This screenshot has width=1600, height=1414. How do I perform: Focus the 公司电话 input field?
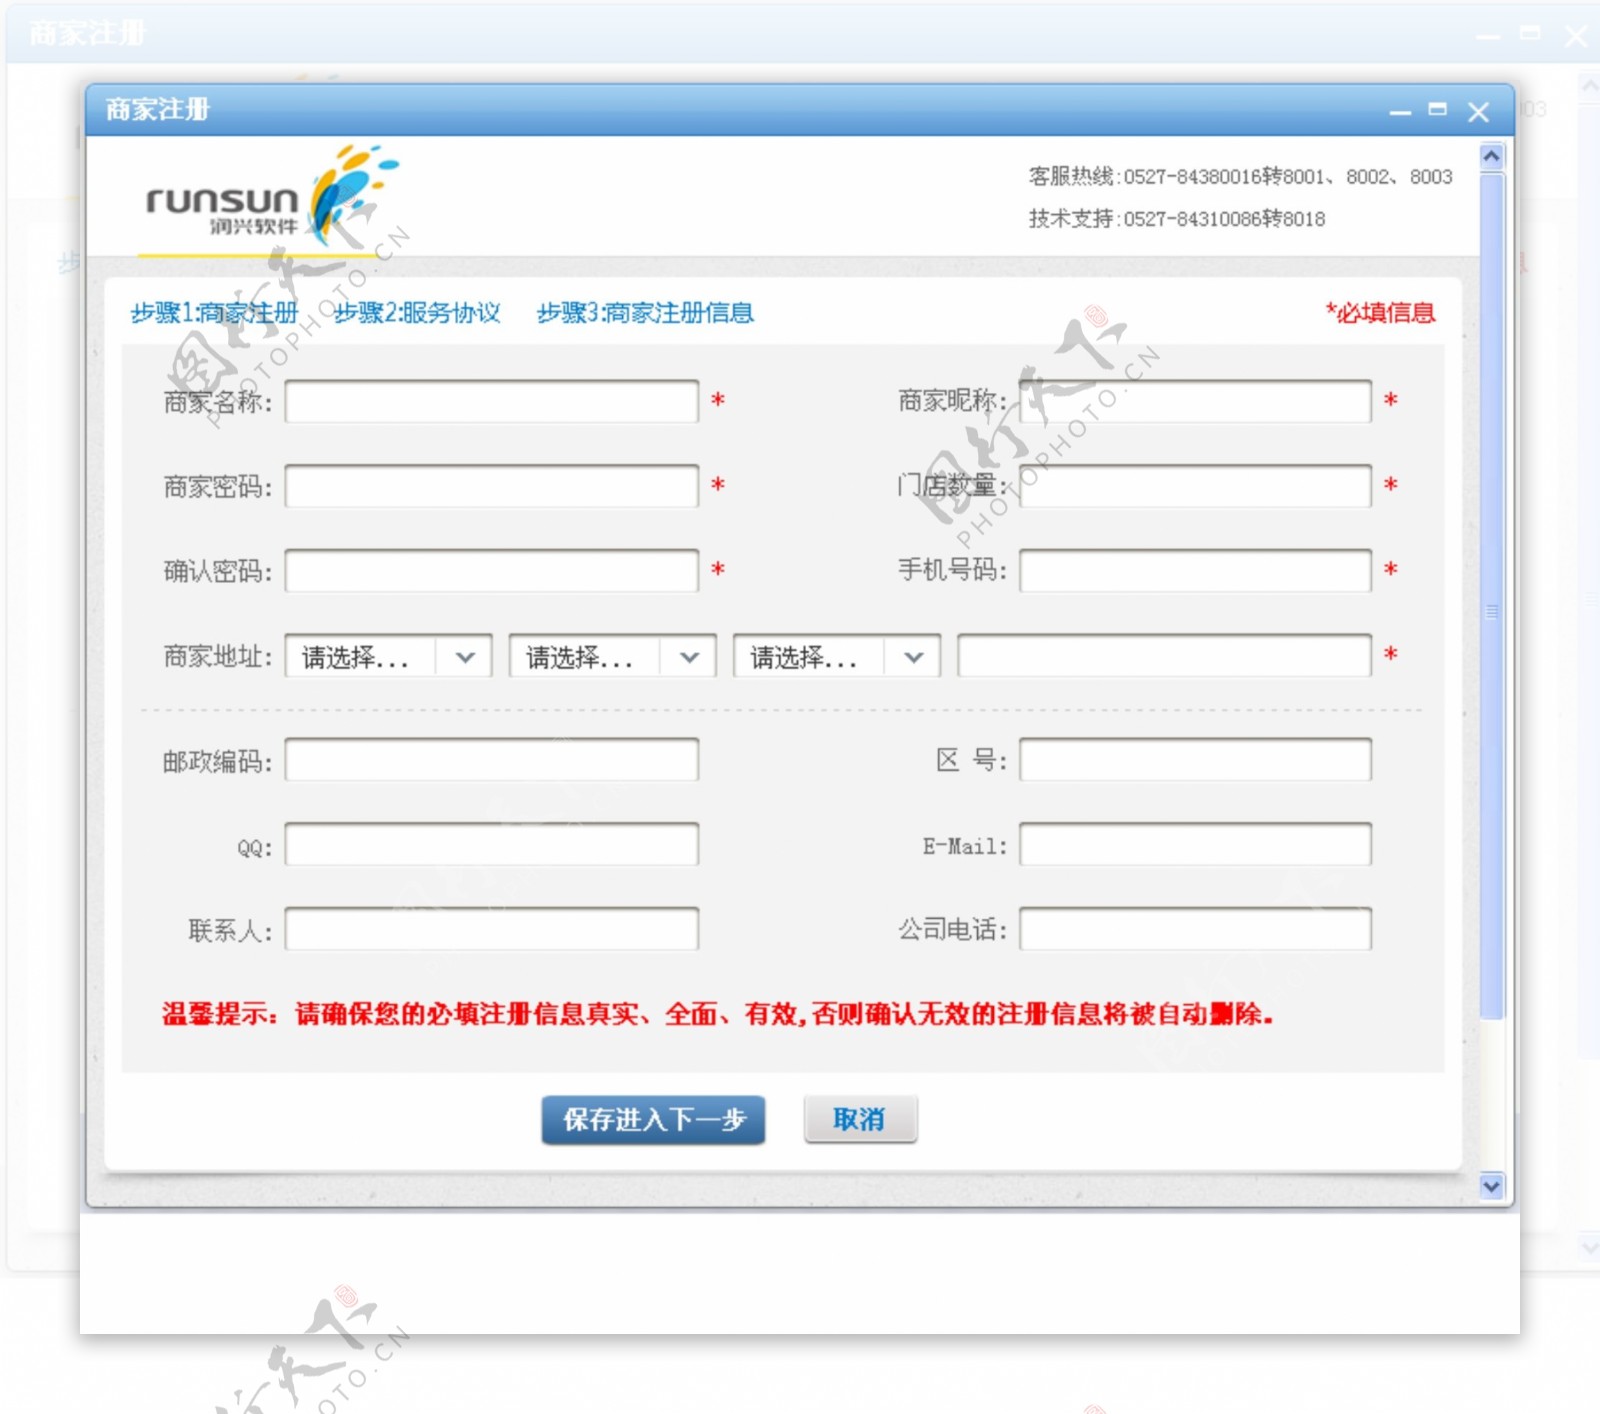click(x=1195, y=929)
